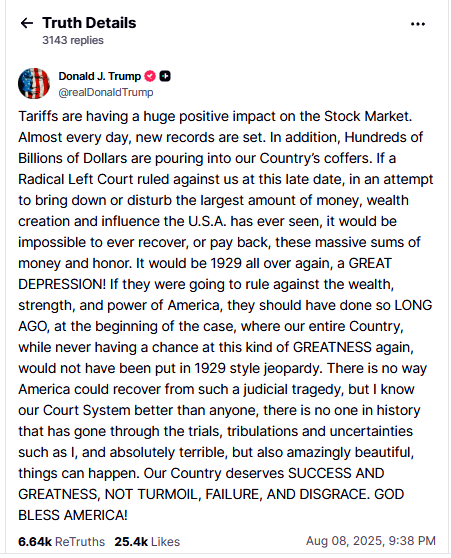Viewport: 451px width, 558px height.
Task: Click the closing "BLESS AMERICA!" text
Action: pos(73,515)
